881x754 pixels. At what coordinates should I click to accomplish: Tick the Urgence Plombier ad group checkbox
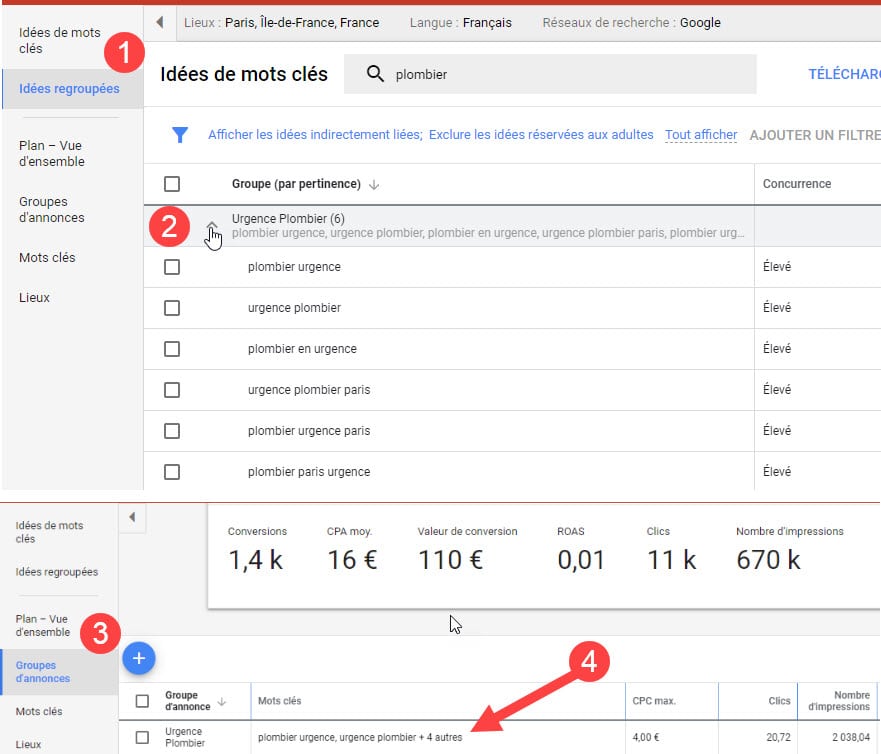pos(142,738)
